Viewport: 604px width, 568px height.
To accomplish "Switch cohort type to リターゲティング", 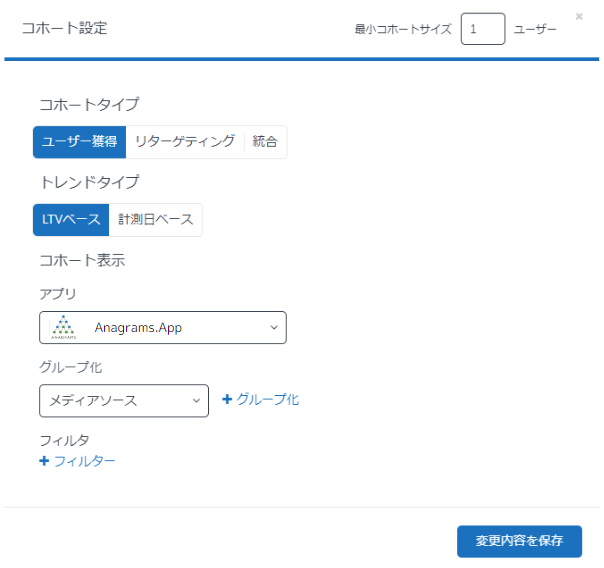I will tap(185, 142).
